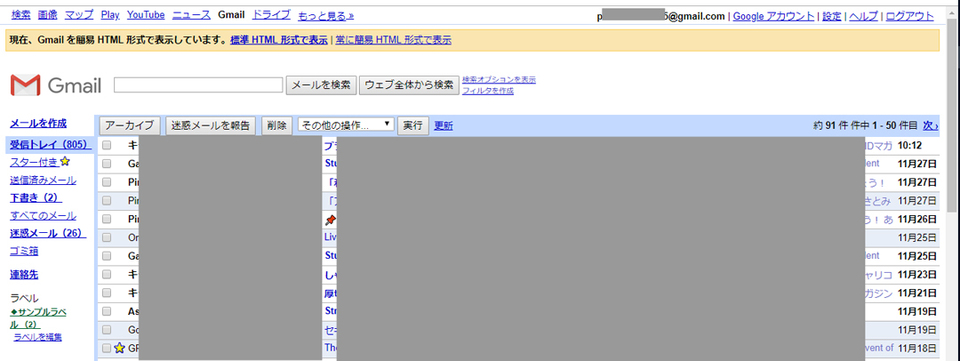Click the アーカイブ button
The height and width of the screenshot is (361, 960).
point(130,125)
